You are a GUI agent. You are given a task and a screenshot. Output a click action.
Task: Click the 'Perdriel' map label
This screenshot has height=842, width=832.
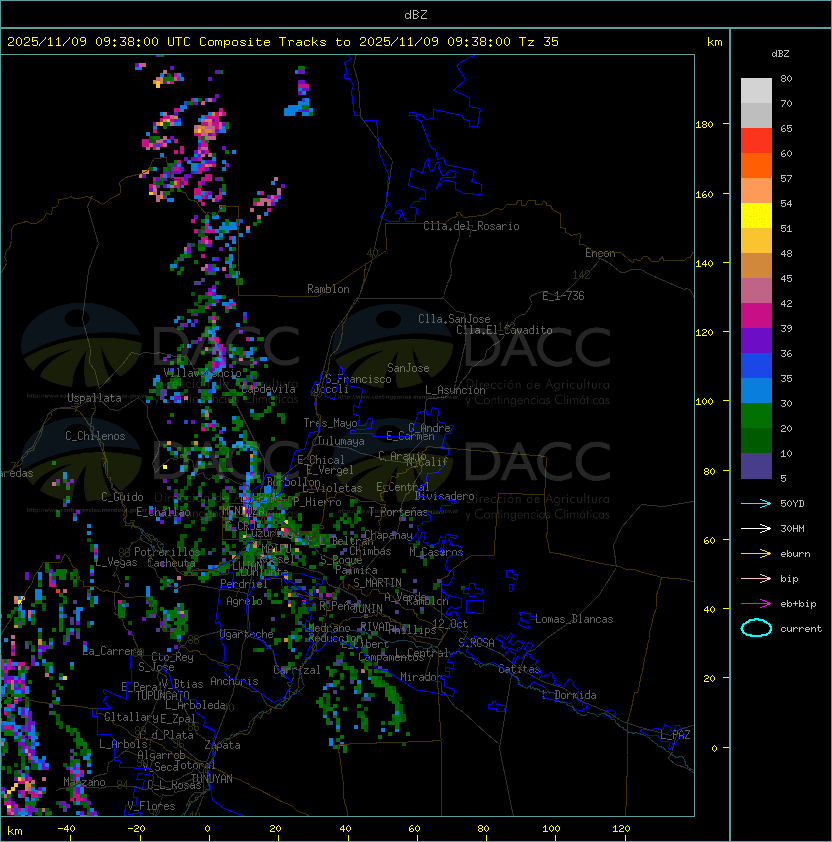click(x=243, y=583)
